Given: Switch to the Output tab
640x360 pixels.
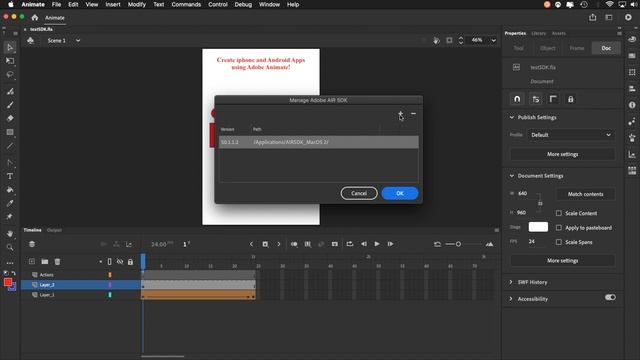Looking at the screenshot, I should click(54, 230).
